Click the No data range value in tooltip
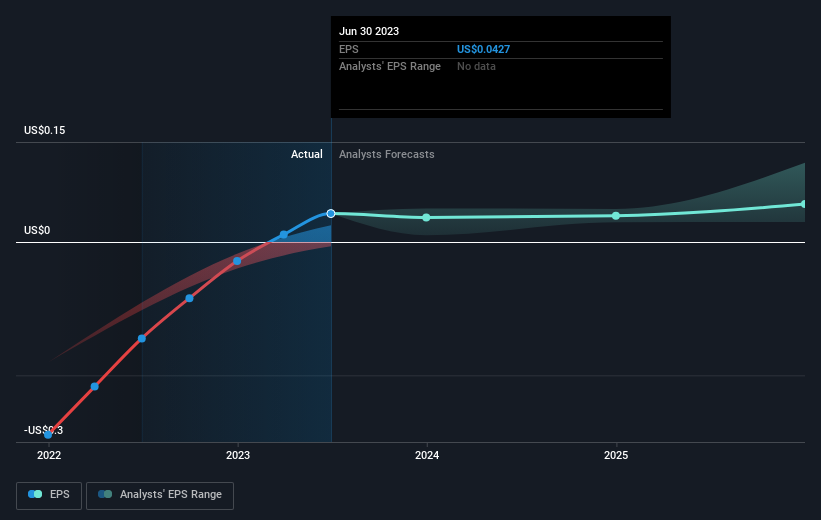This screenshot has width=821, height=520. pyautogui.click(x=476, y=67)
